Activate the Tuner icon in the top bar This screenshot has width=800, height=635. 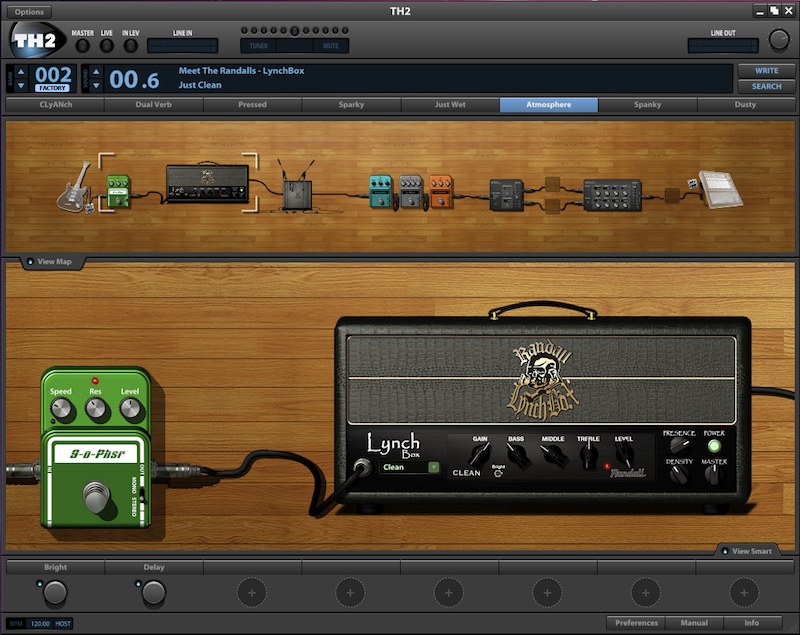pyautogui.click(x=258, y=44)
